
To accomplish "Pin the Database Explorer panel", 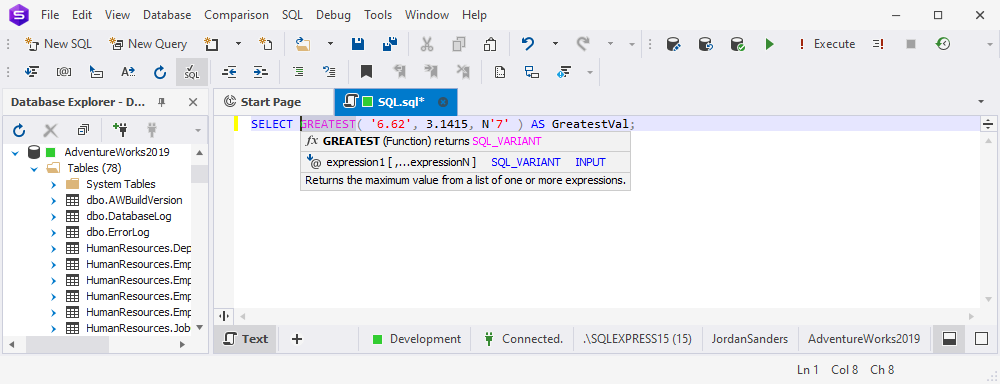I will click(x=162, y=102).
